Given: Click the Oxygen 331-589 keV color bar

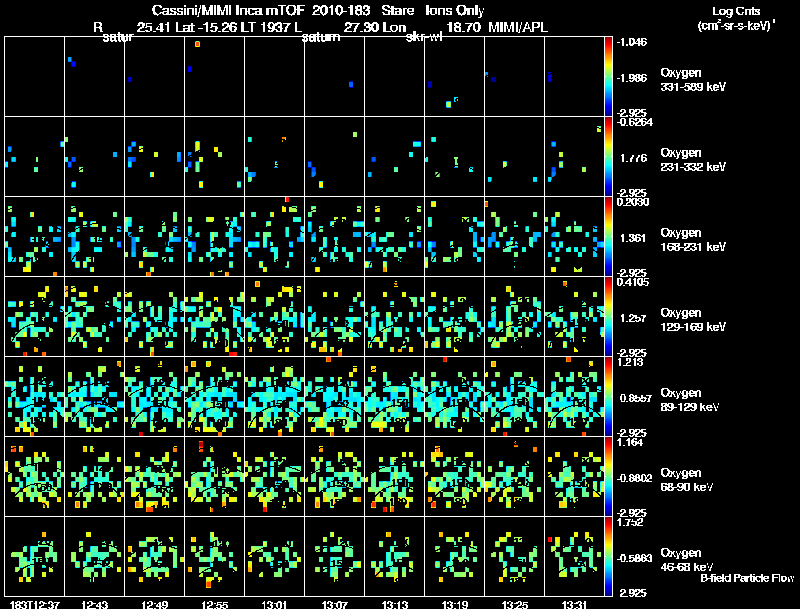Looking at the screenshot, I should (610, 76).
